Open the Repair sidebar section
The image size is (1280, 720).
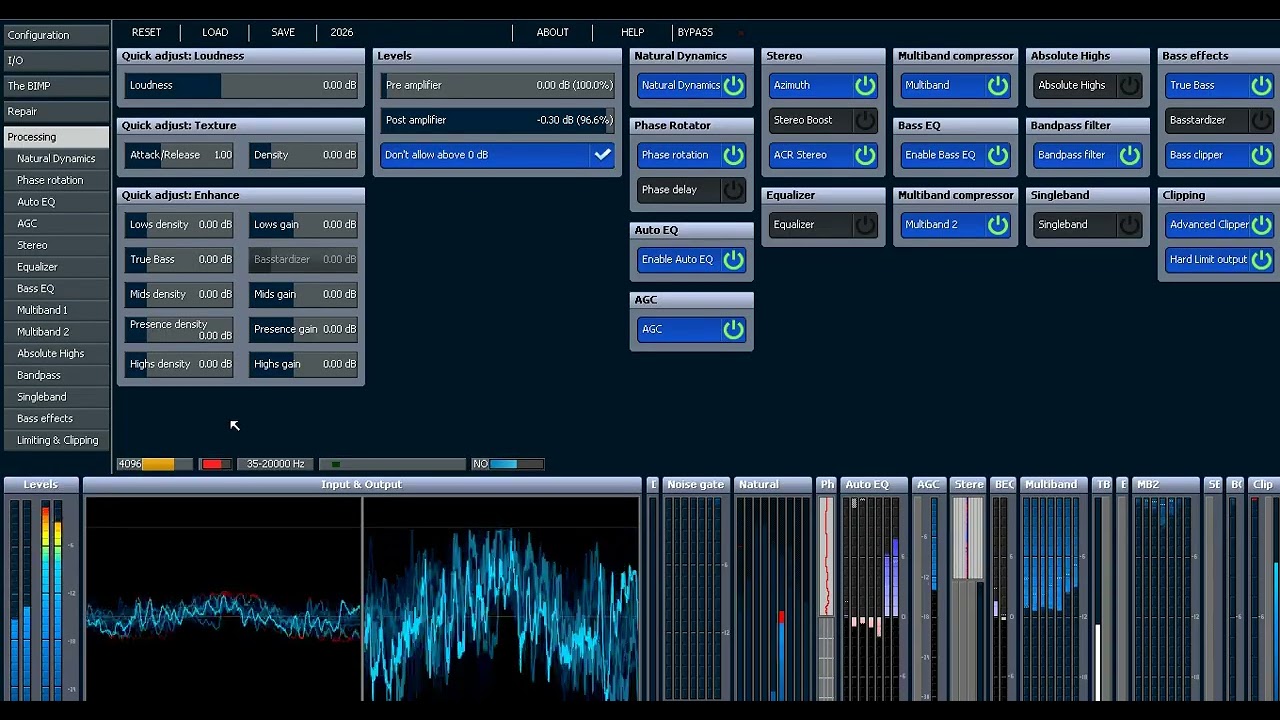click(x=55, y=112)
